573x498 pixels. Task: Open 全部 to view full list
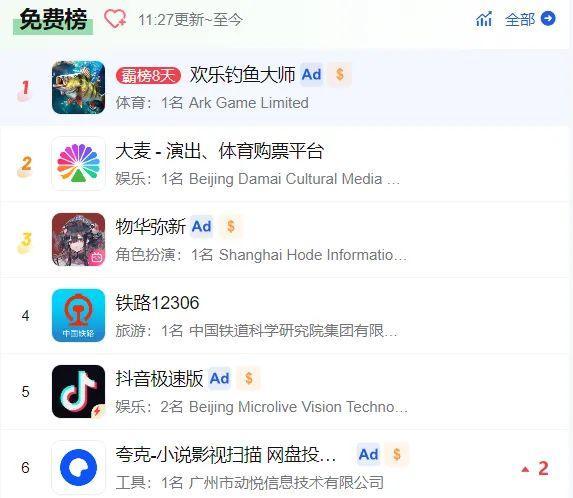click(x=519, y=19)
